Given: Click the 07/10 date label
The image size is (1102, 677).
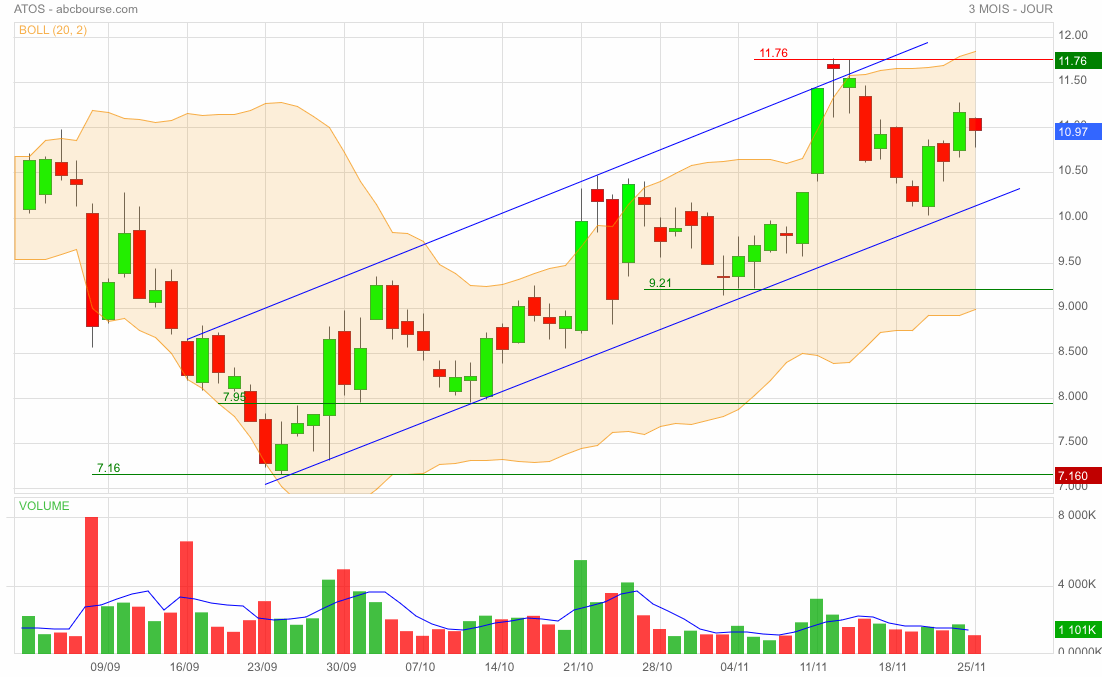Looking at the screenshot, I should 420,667.
